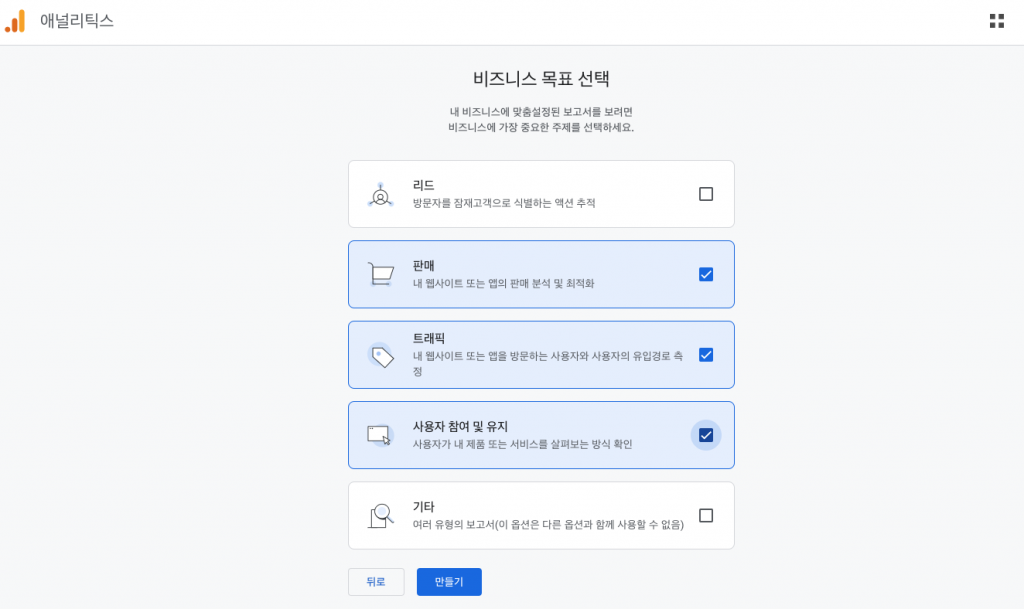
Task: Select the 리드 option card
Action: click(540, 193)
